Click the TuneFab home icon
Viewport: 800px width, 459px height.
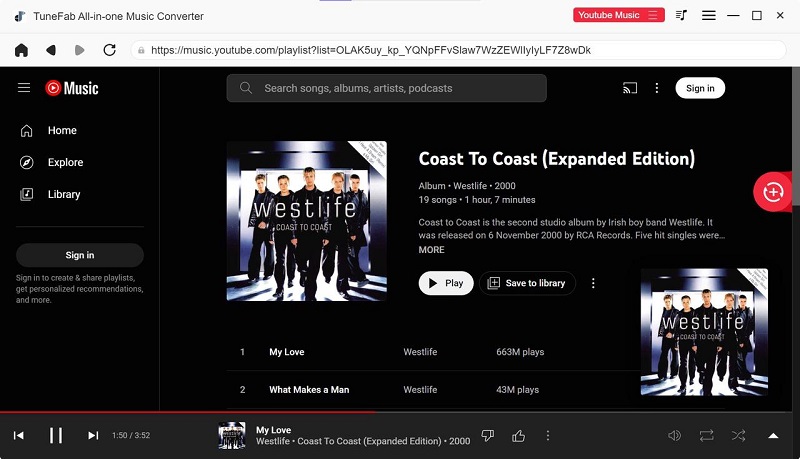pyautogui.click(x=21, y=50)
